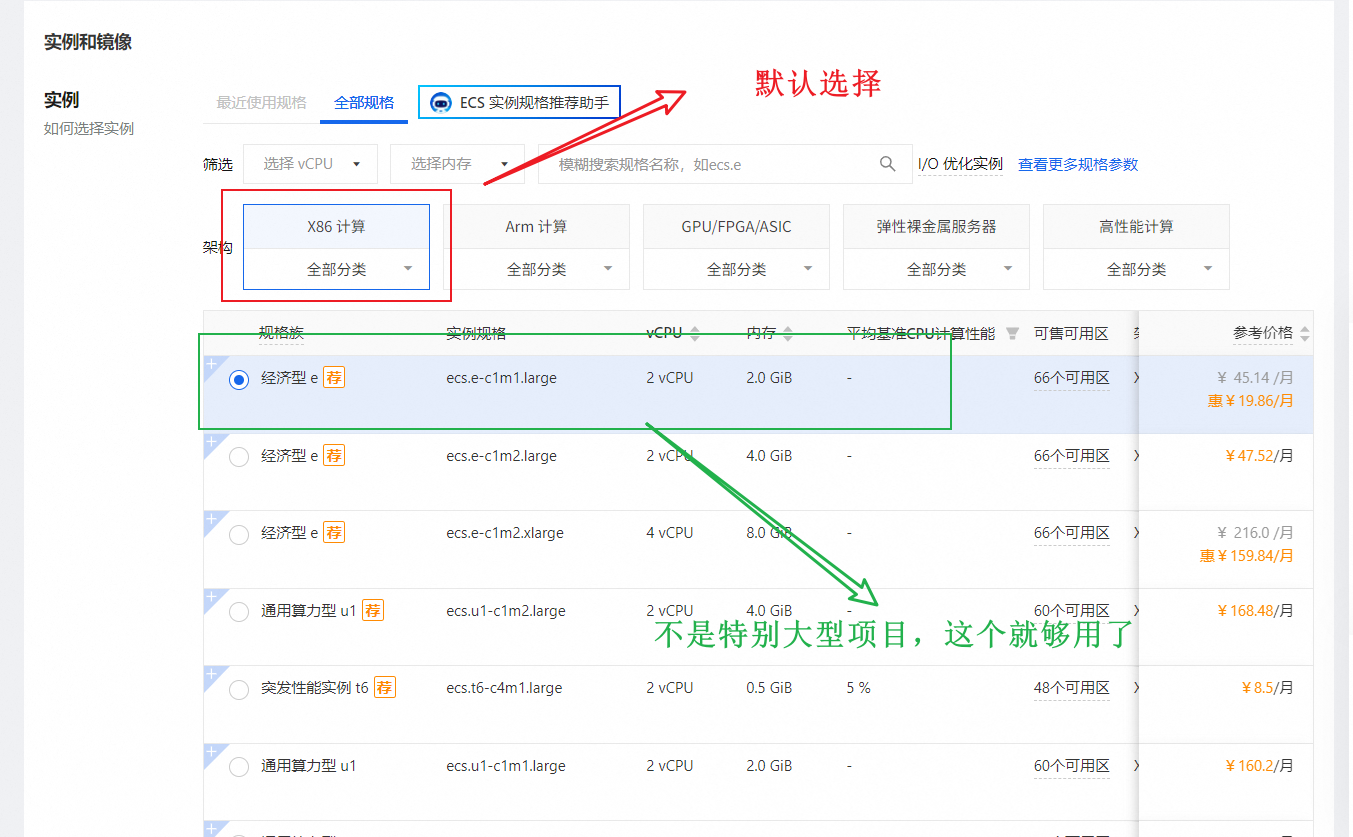Image resolution: width=1353 pixels, height=837 pixels.
Task: Select radio for ecs.u1-c1m2.large
Action: (x=239, y=612)
